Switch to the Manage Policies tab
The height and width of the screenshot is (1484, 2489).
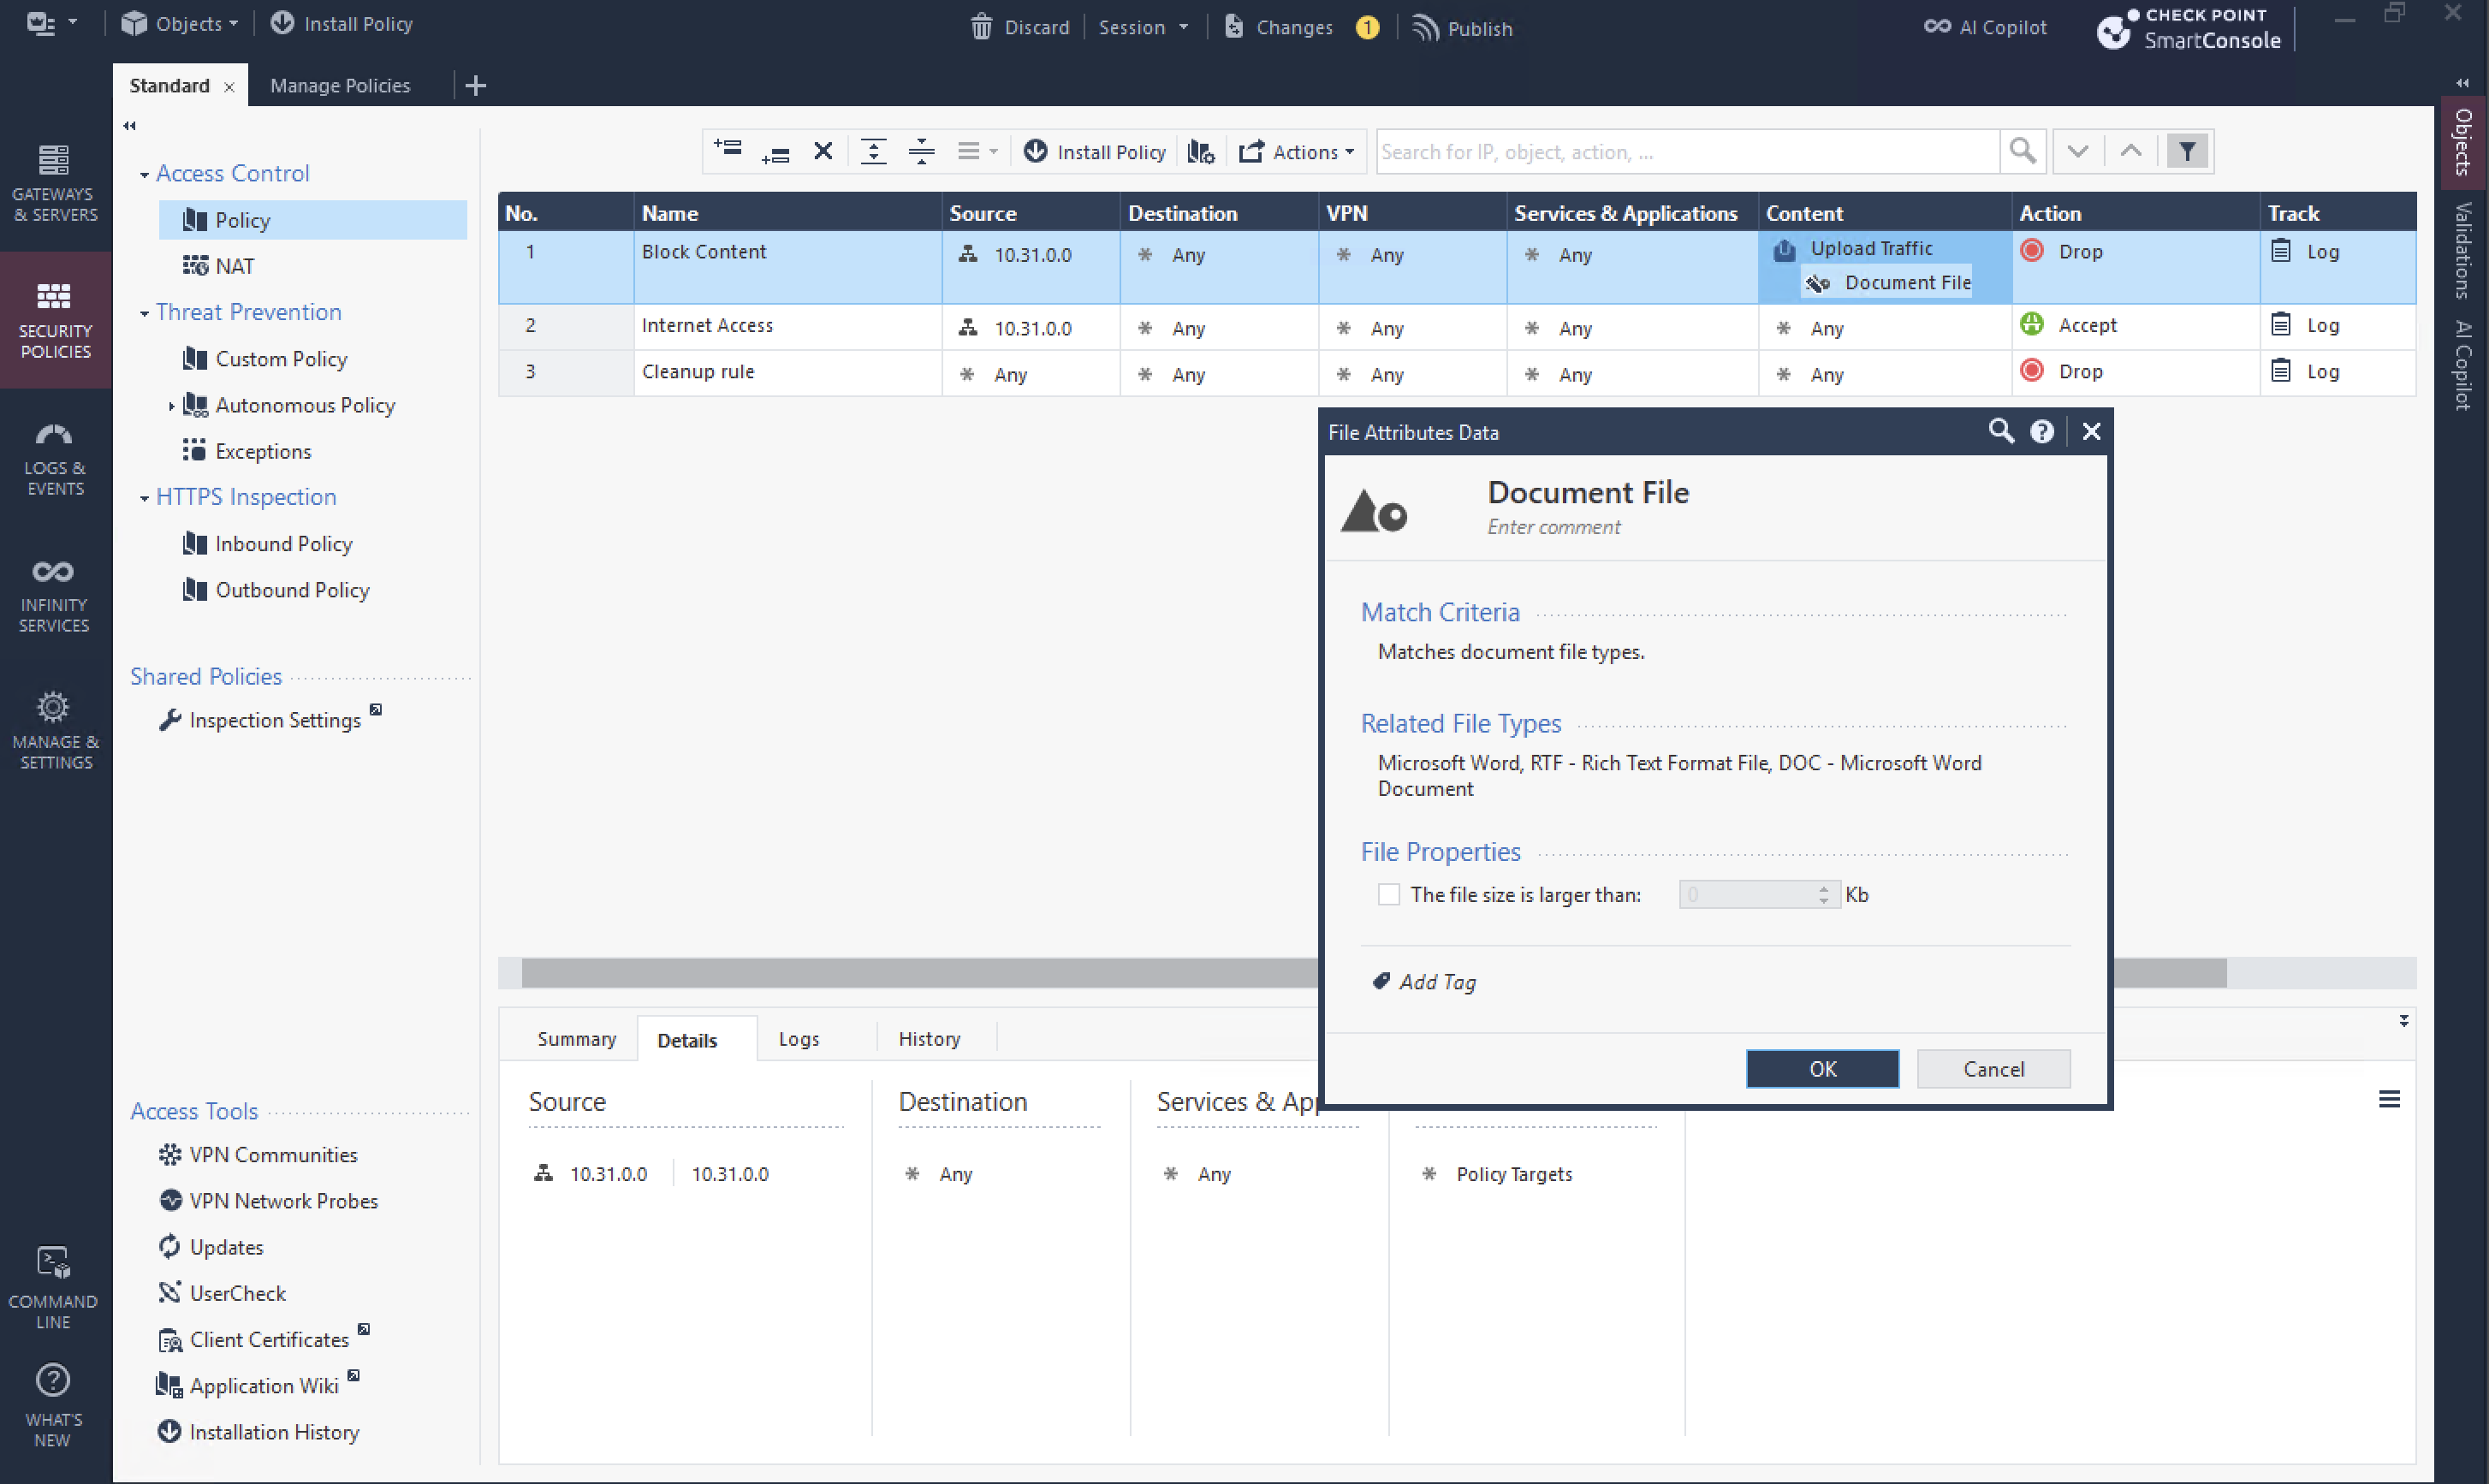tap(340, 85)
